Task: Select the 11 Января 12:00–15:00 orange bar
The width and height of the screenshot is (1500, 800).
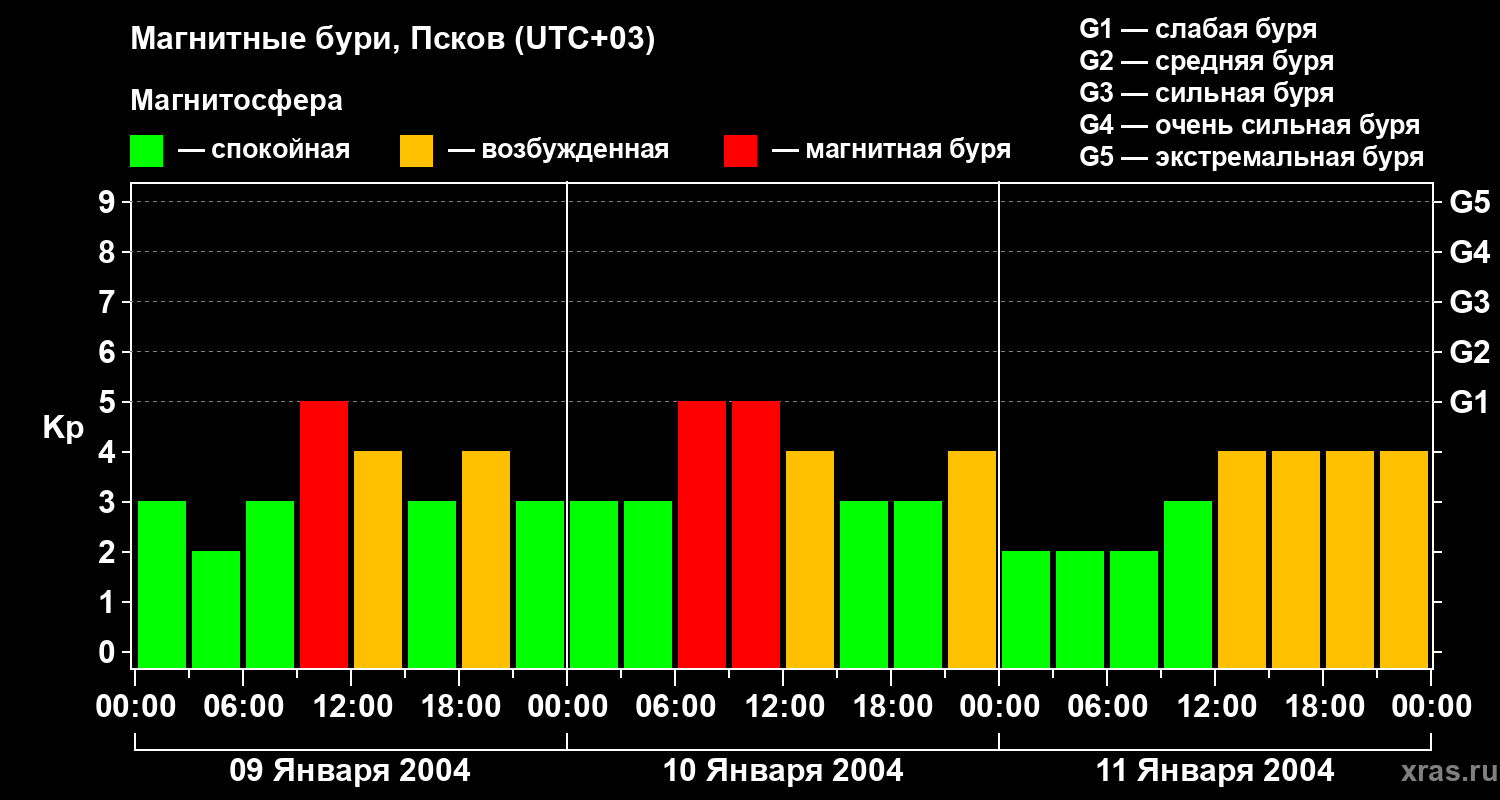Action: click(x=1242, y=559)
